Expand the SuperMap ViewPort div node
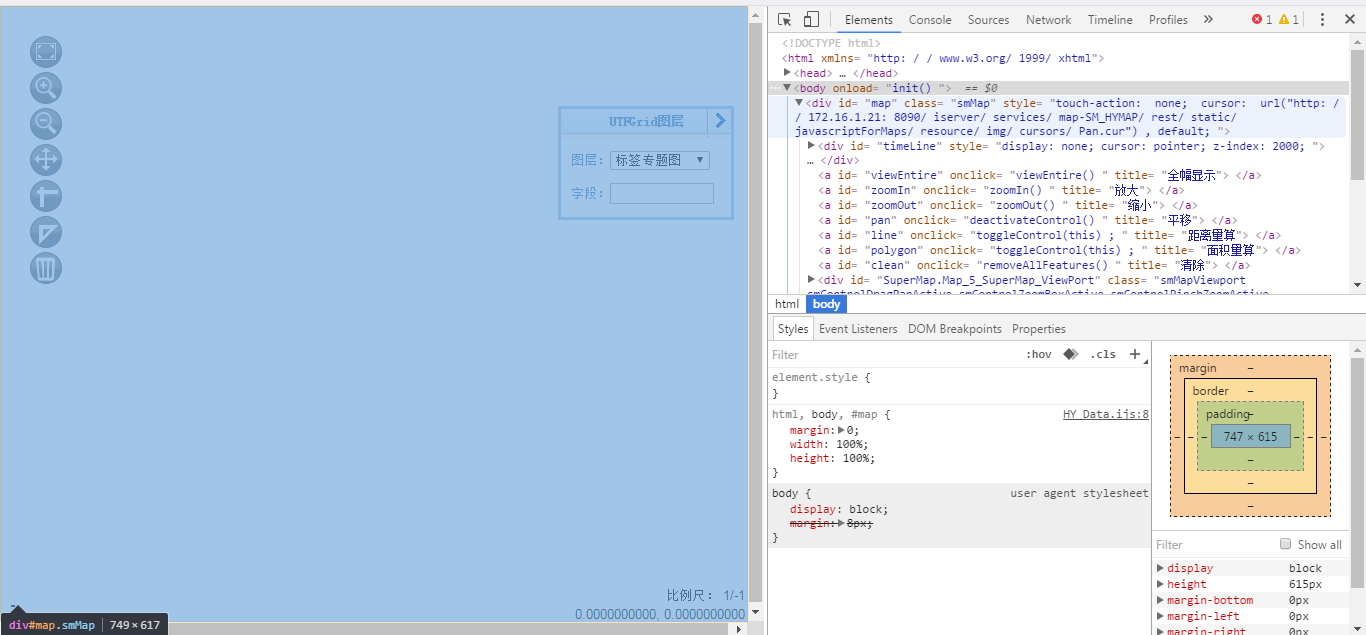Screen dimensions: 1366x635 coord(812,280)
